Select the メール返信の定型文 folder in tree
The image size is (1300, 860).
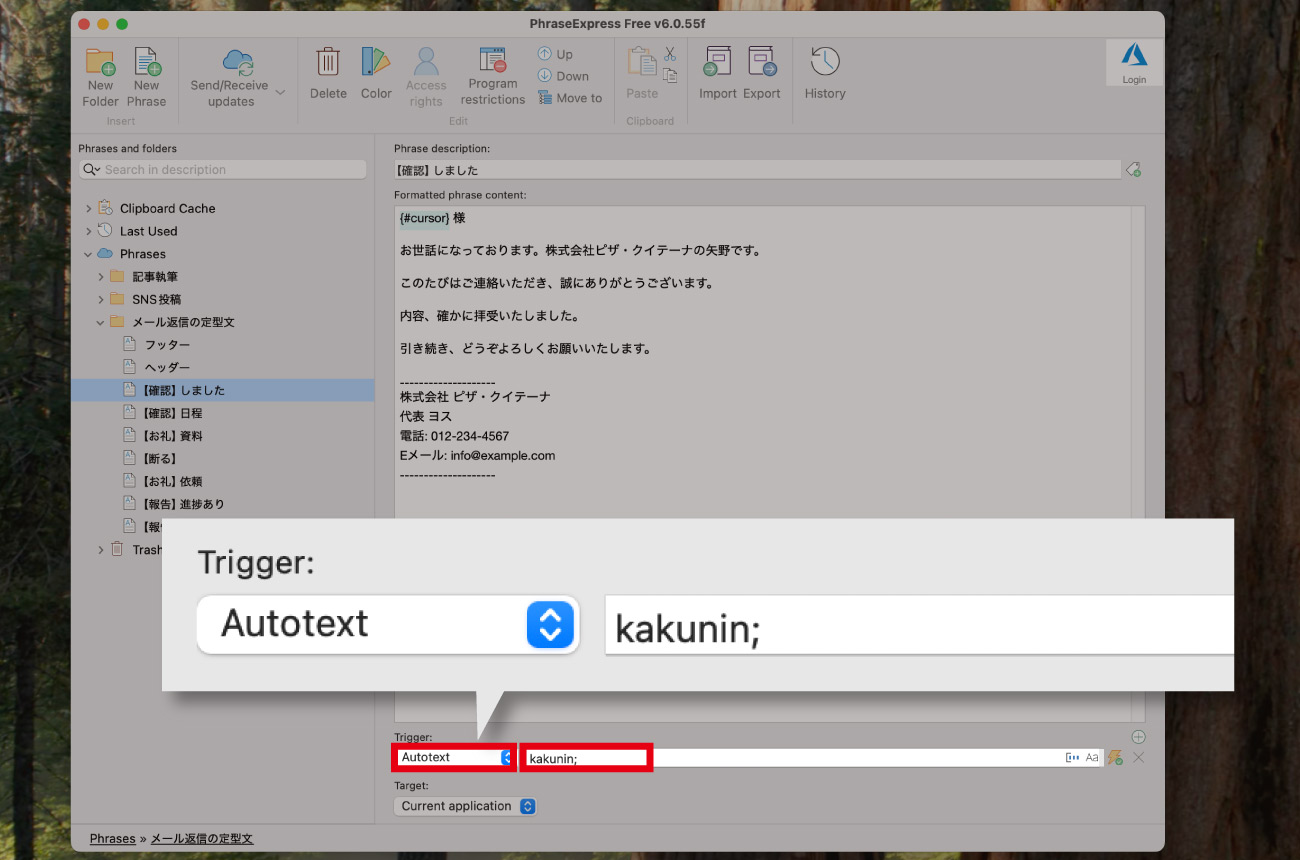click(184, 322)
